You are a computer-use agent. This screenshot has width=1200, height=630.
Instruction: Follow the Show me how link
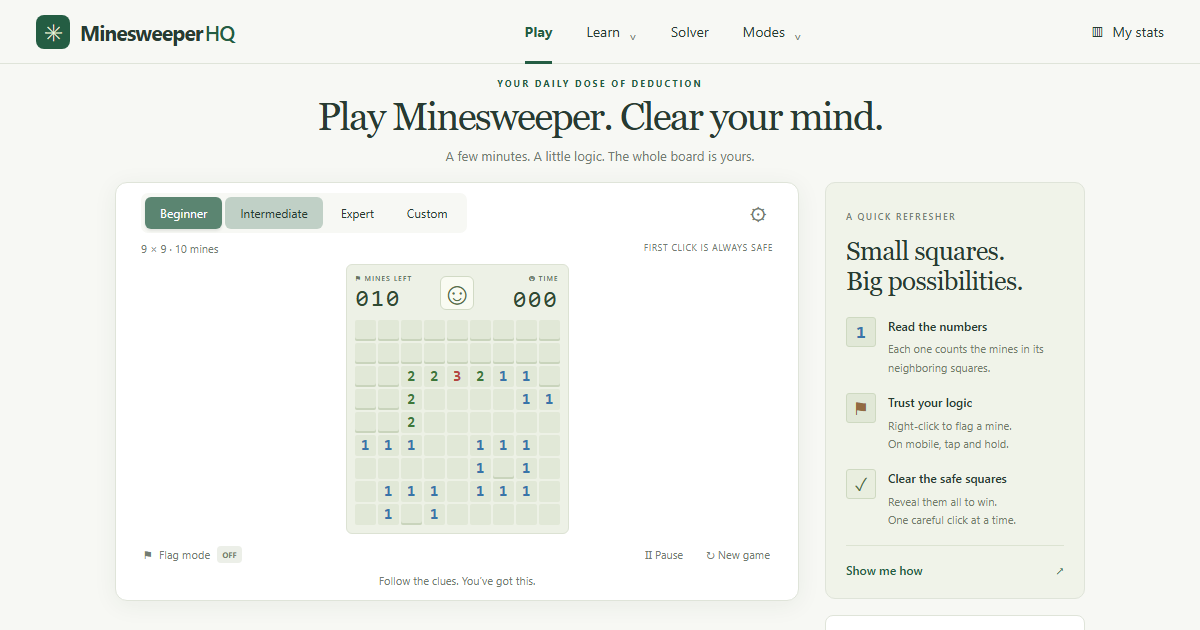pyautogui.click(x=955, y=571)
